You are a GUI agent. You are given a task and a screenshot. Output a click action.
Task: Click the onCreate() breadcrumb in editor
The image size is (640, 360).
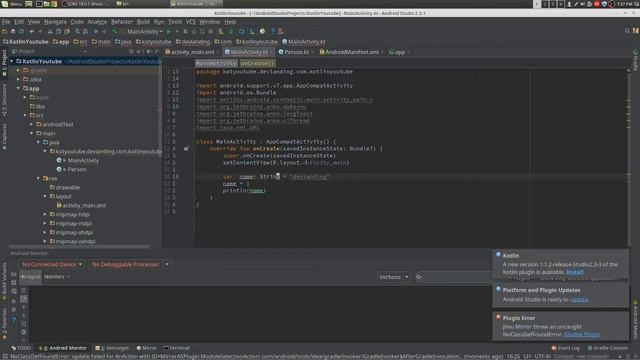[257, 63]
